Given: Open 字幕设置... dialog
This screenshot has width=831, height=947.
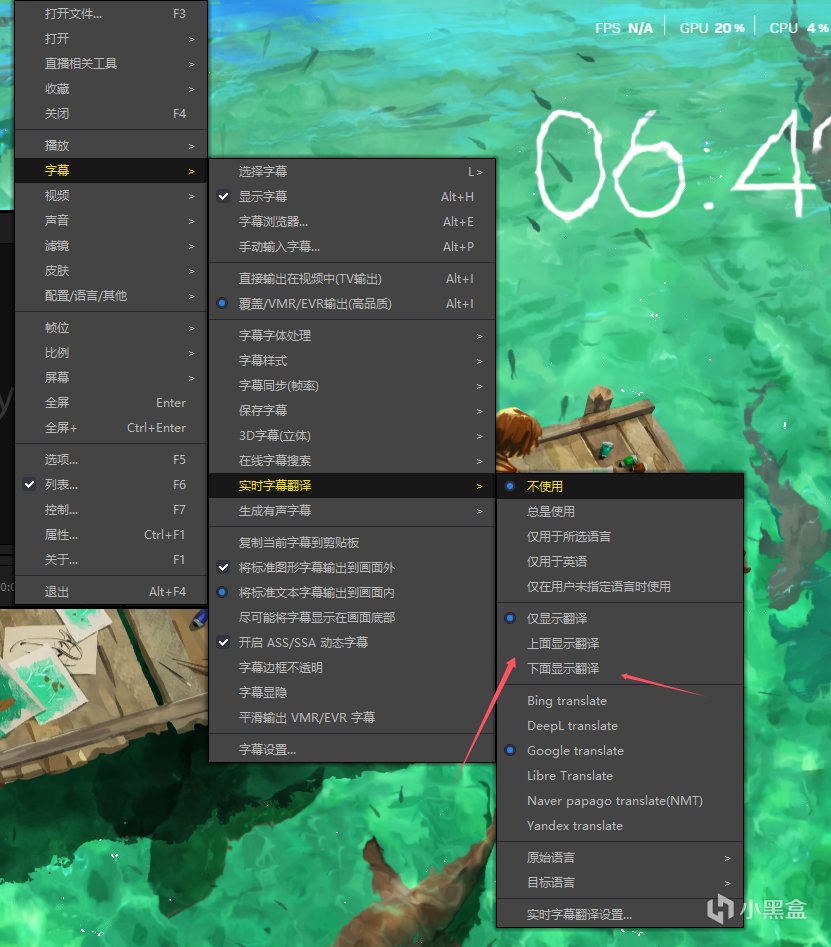Looking at the screenshot, I should (352, 750).
